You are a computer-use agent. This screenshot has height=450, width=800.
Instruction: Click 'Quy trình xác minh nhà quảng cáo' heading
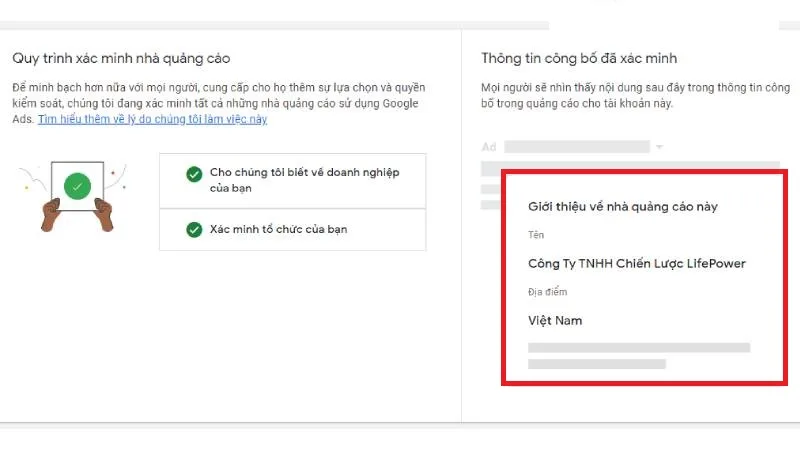point(121,59)
